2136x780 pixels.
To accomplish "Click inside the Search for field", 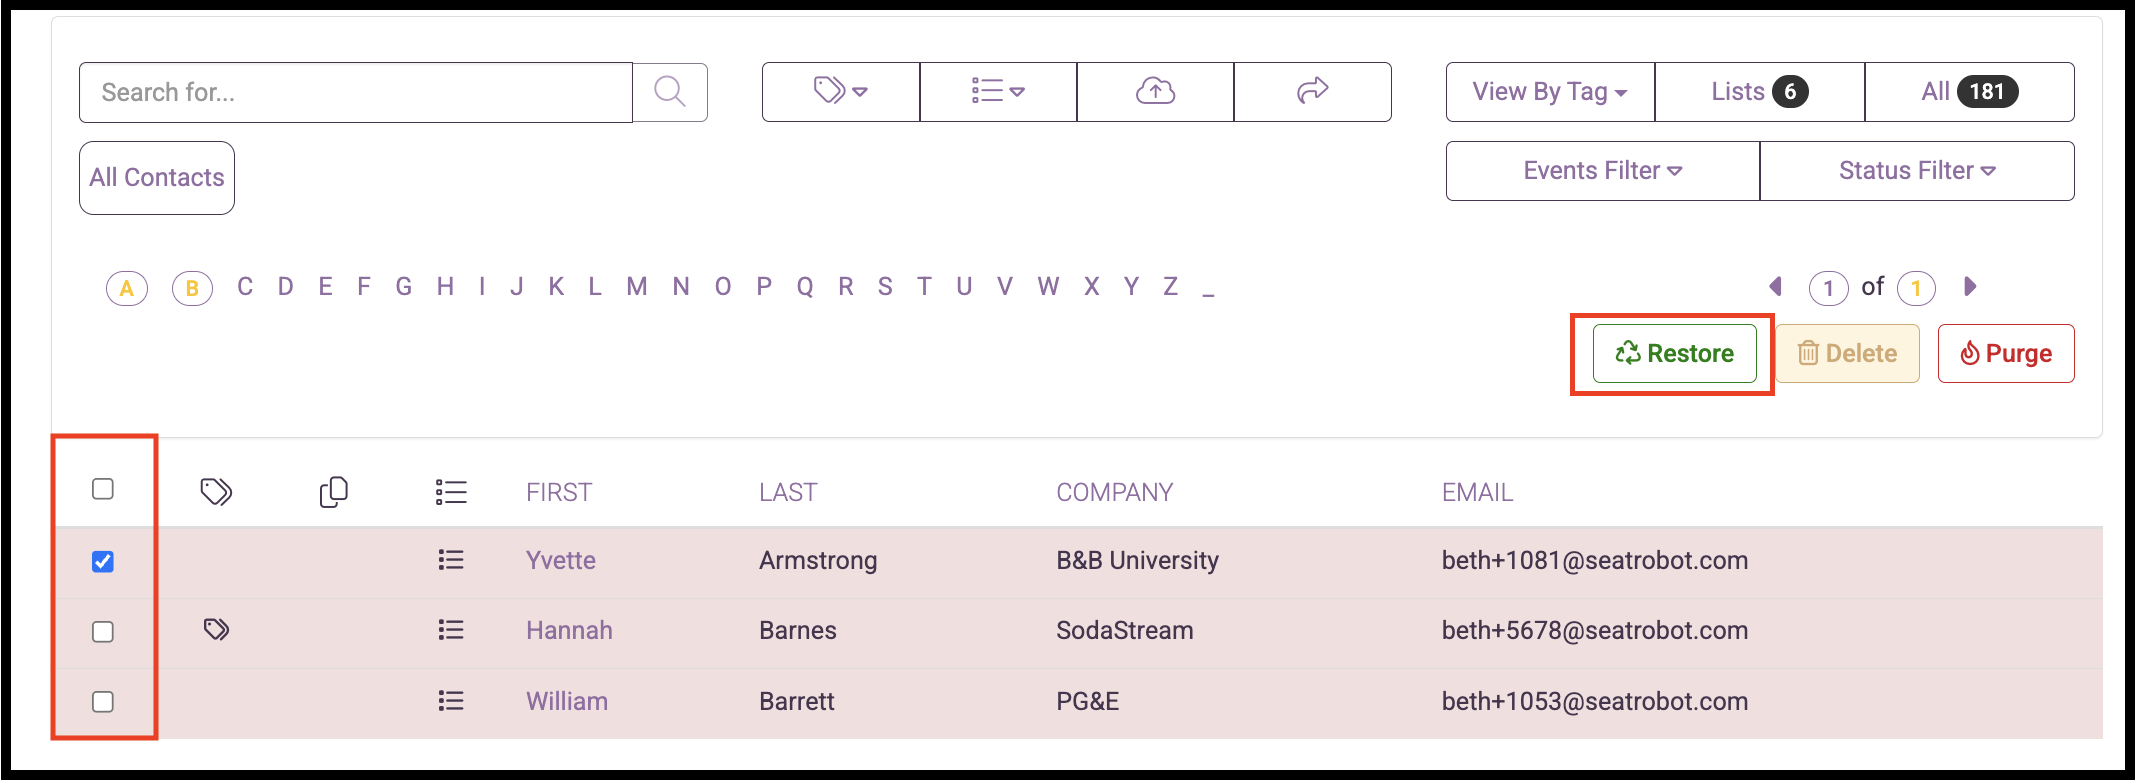I will pyautogui.click(x=356, y=93).
